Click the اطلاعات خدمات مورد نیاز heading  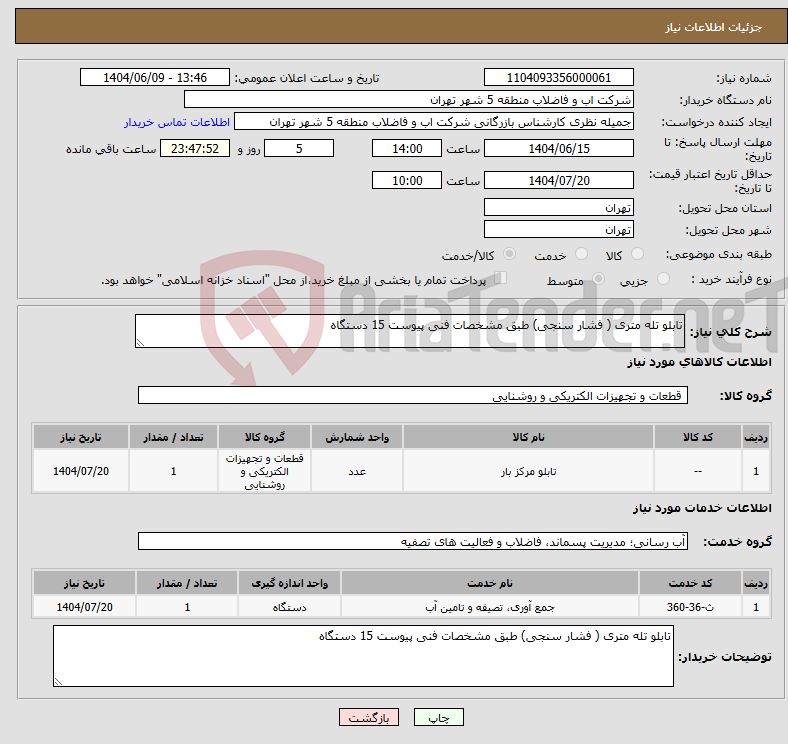(702, 508)
